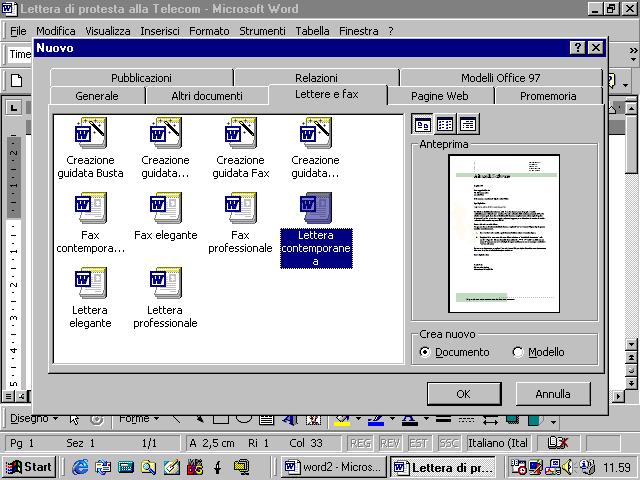Switch to list view
Screen dimensions: 640x480
445,124
